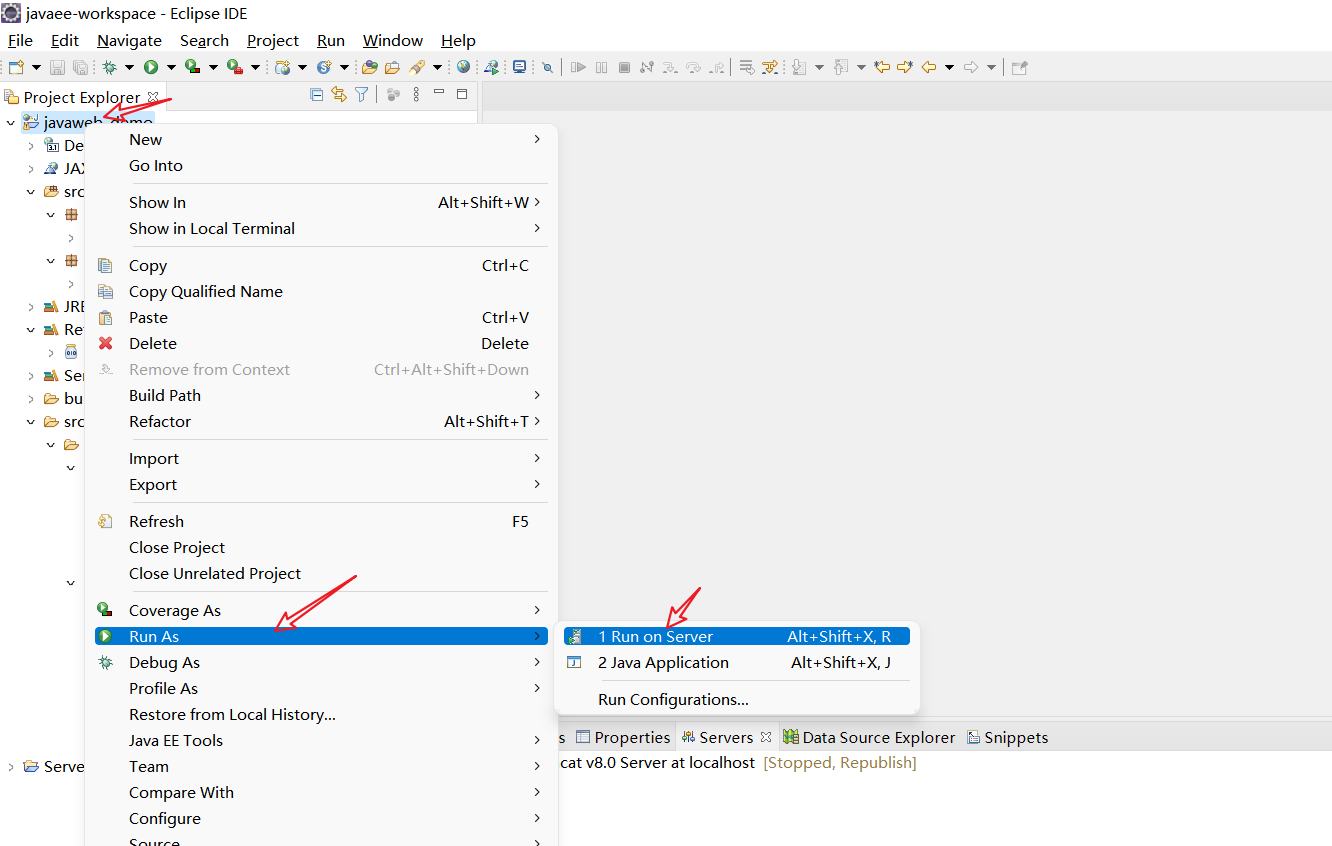Screen dimensions: 1332x846
Task: Select the Pin Editor icon at toolbar's right end
Action: (x=1019, y=66)
